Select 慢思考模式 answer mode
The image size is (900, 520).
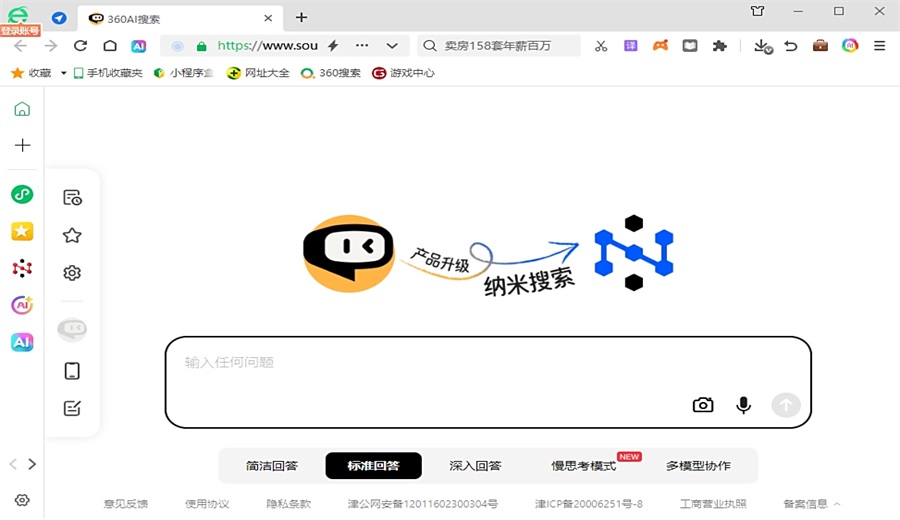point(584,465)
